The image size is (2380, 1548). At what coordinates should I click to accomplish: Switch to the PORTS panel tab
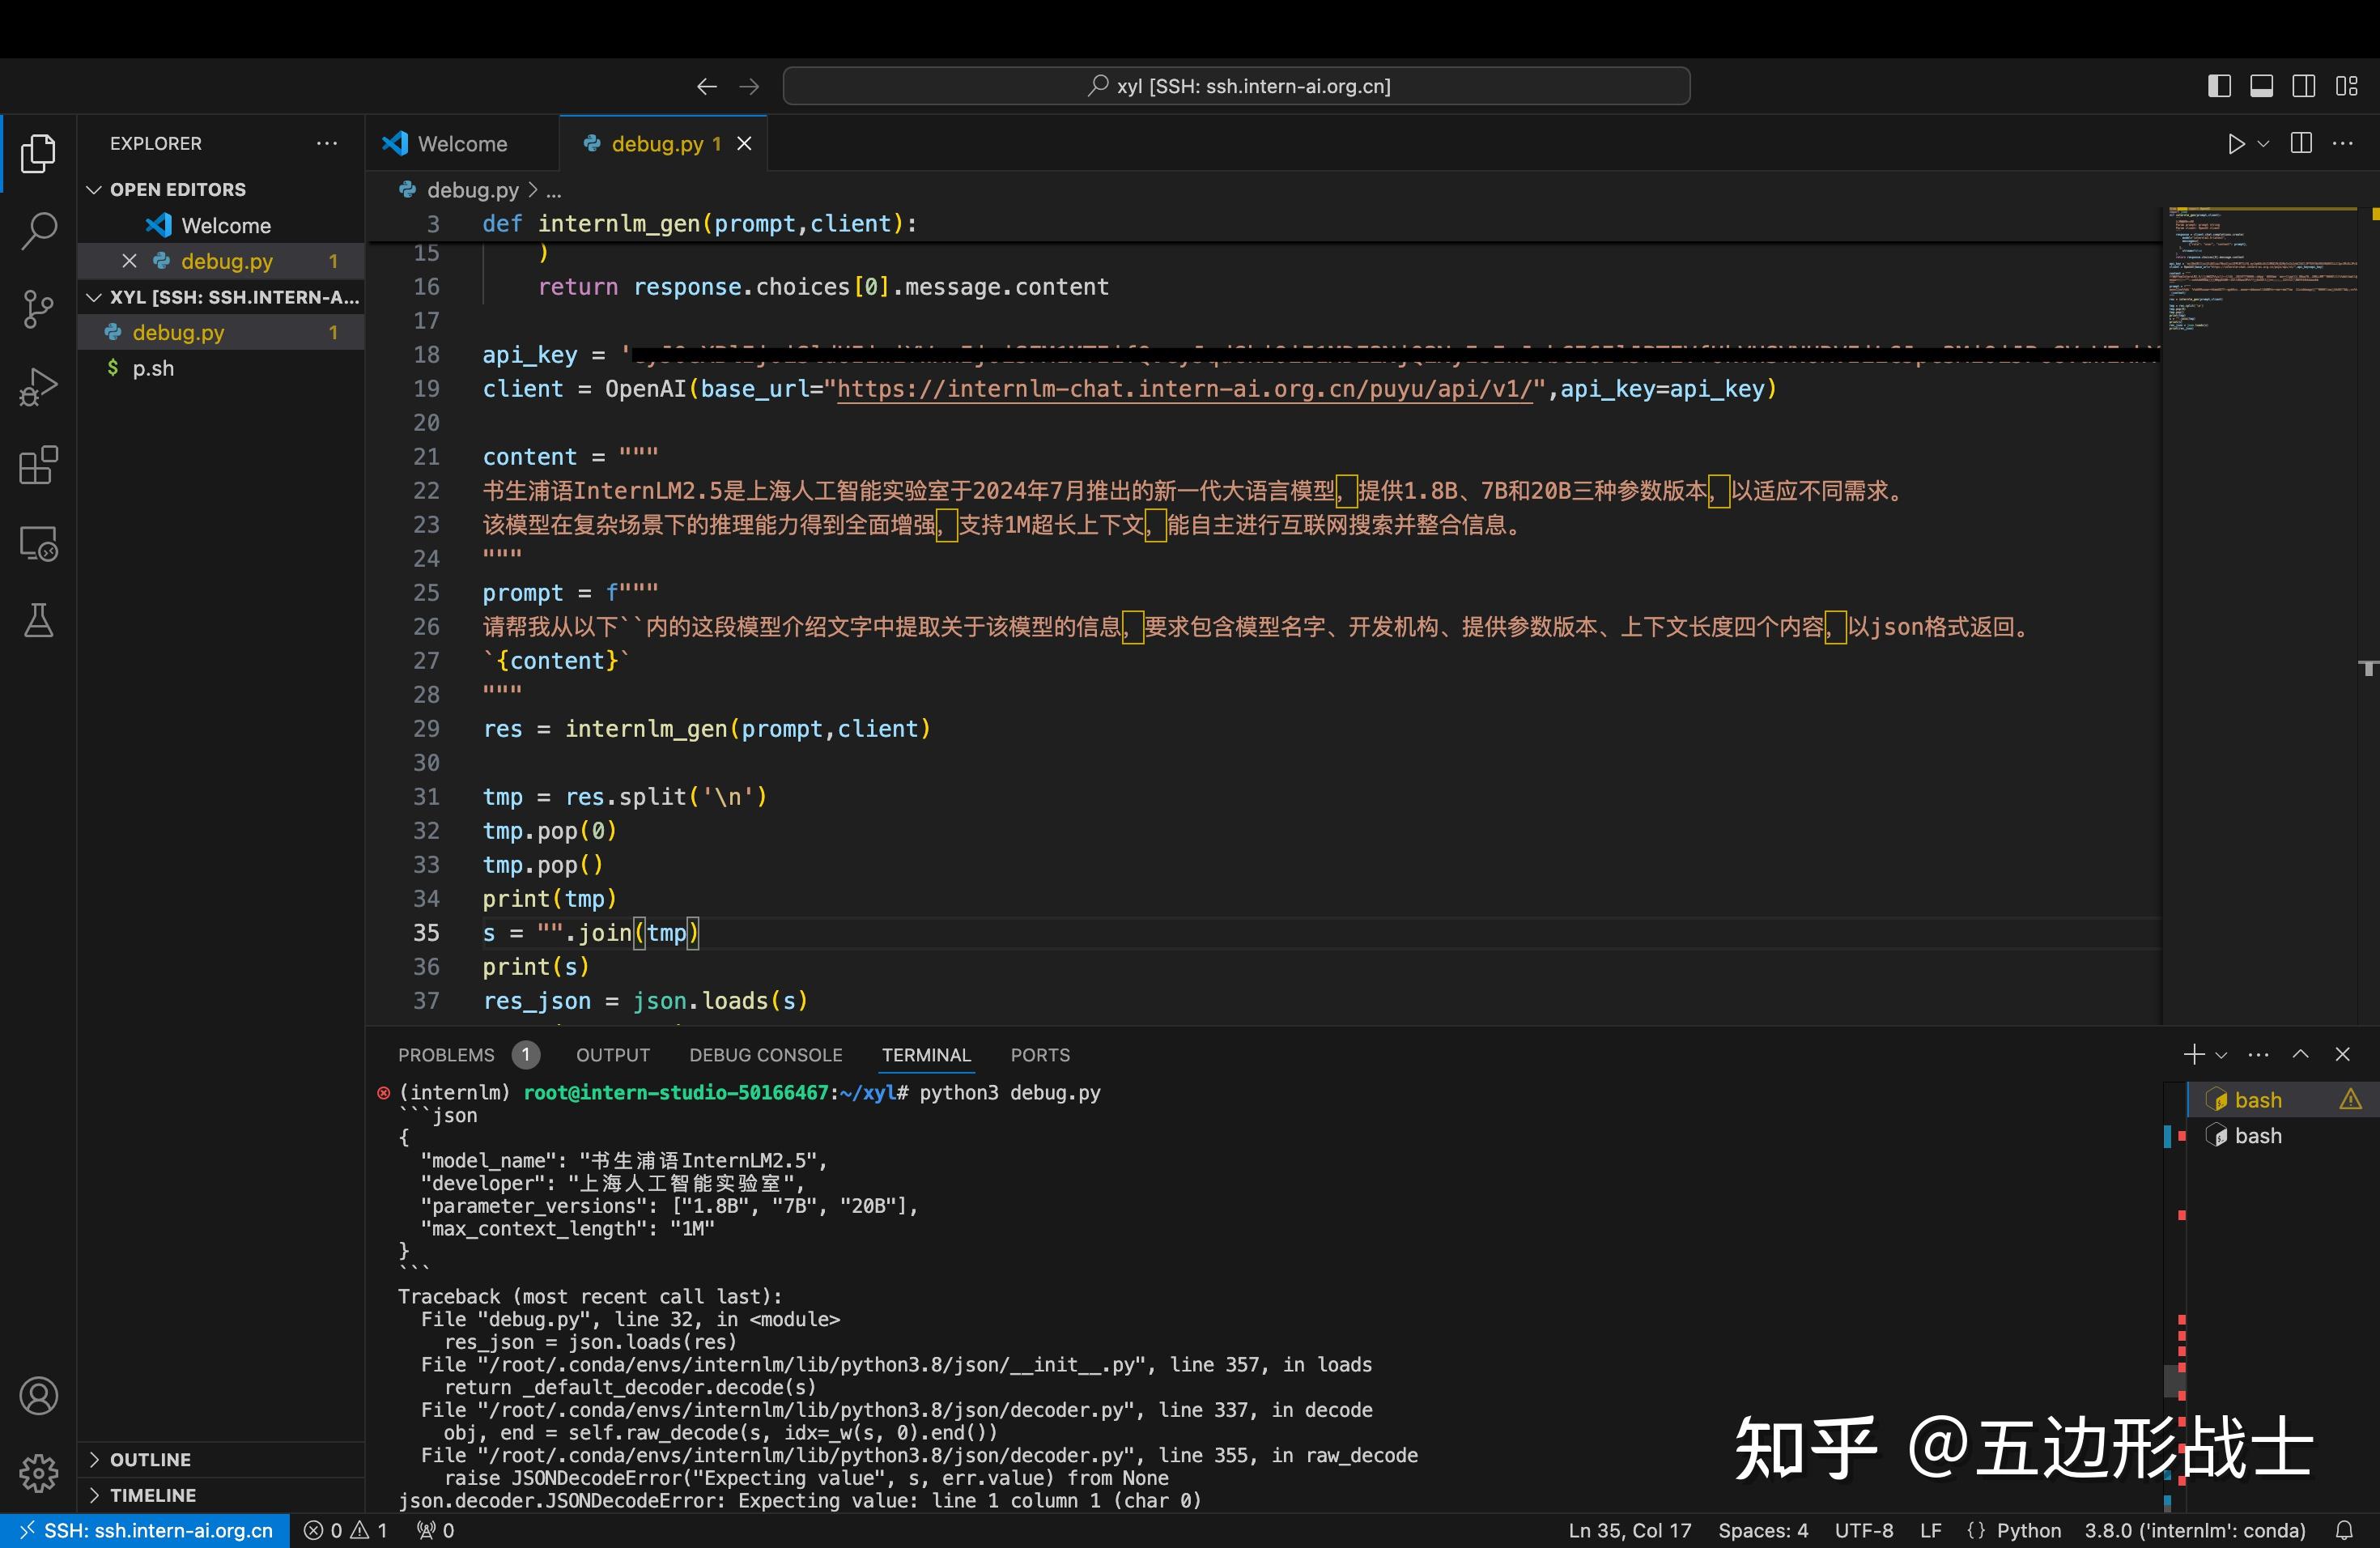click(x=1040, y=1055)
